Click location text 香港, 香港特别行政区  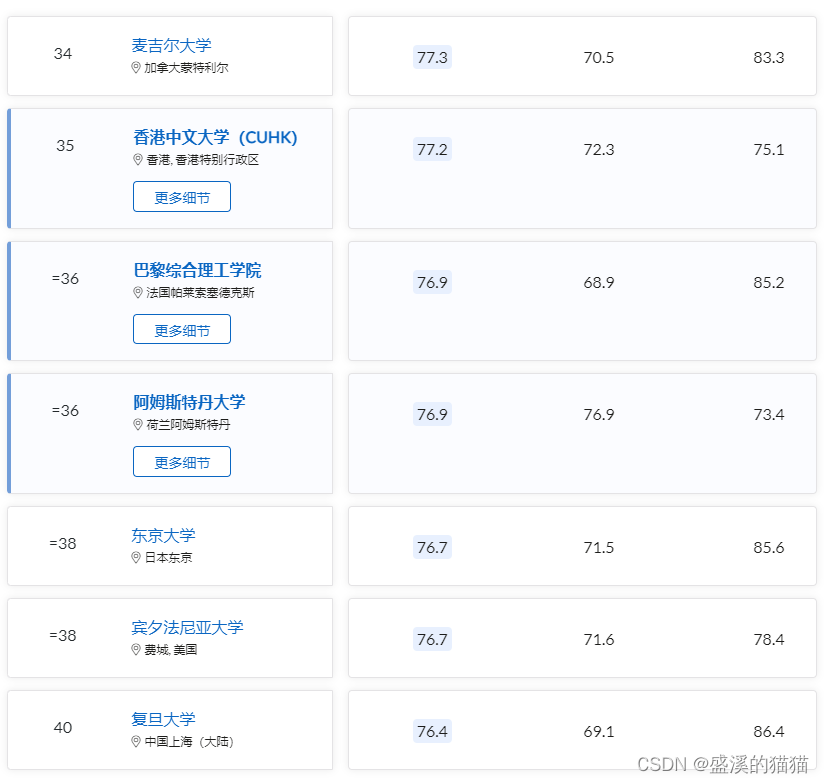pos(203,160)
